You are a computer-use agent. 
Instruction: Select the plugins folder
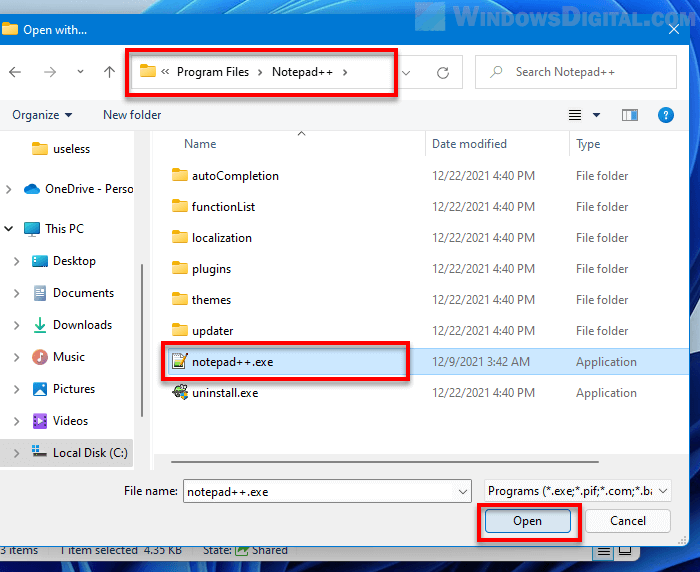point(202,269)
